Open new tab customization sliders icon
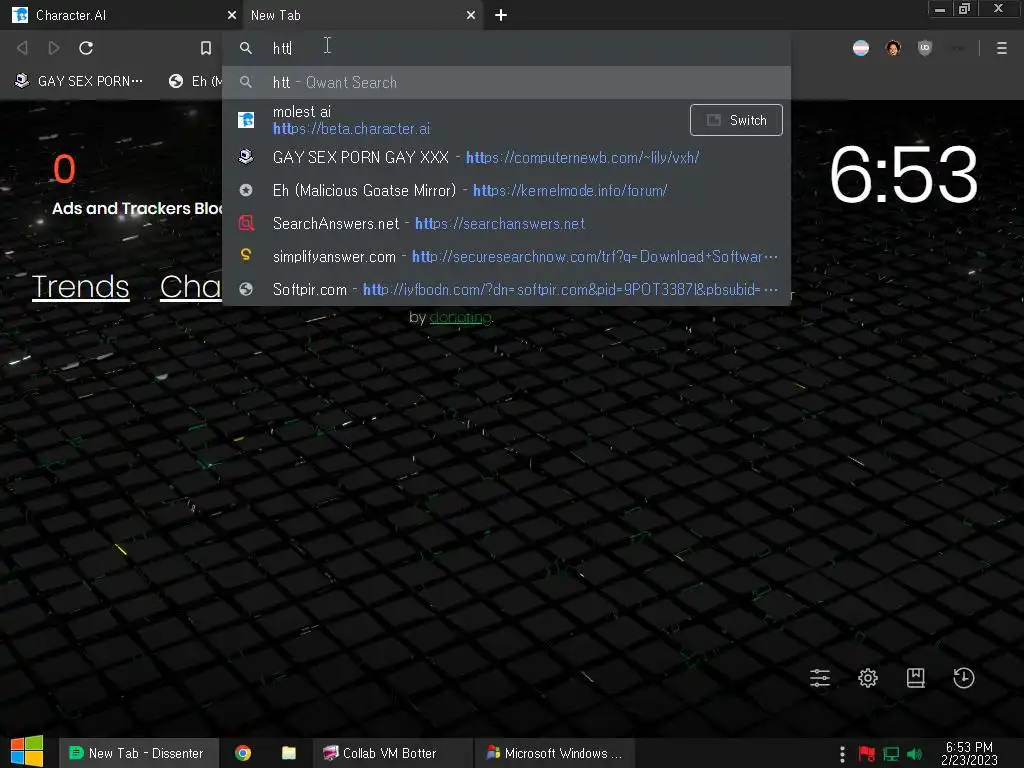 820,678
